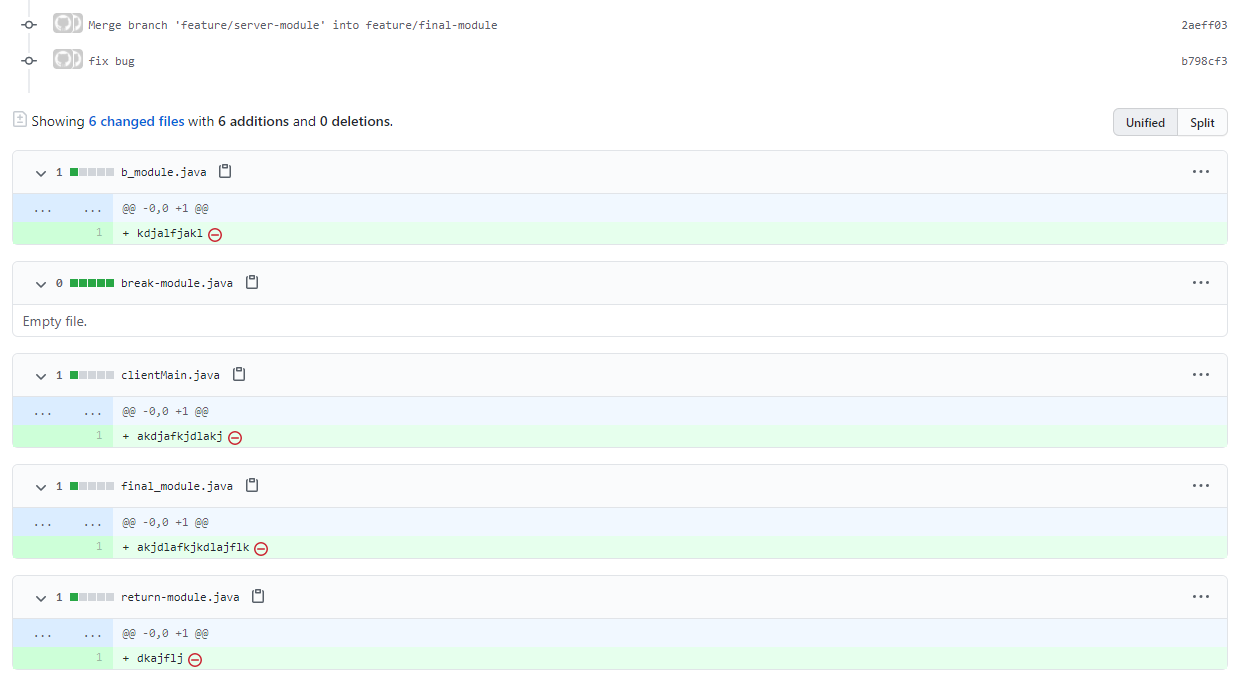Expand hidden lines above b_module.java hunk
The height and width of the screenshot is (685, 1236).
coord(63,209)
